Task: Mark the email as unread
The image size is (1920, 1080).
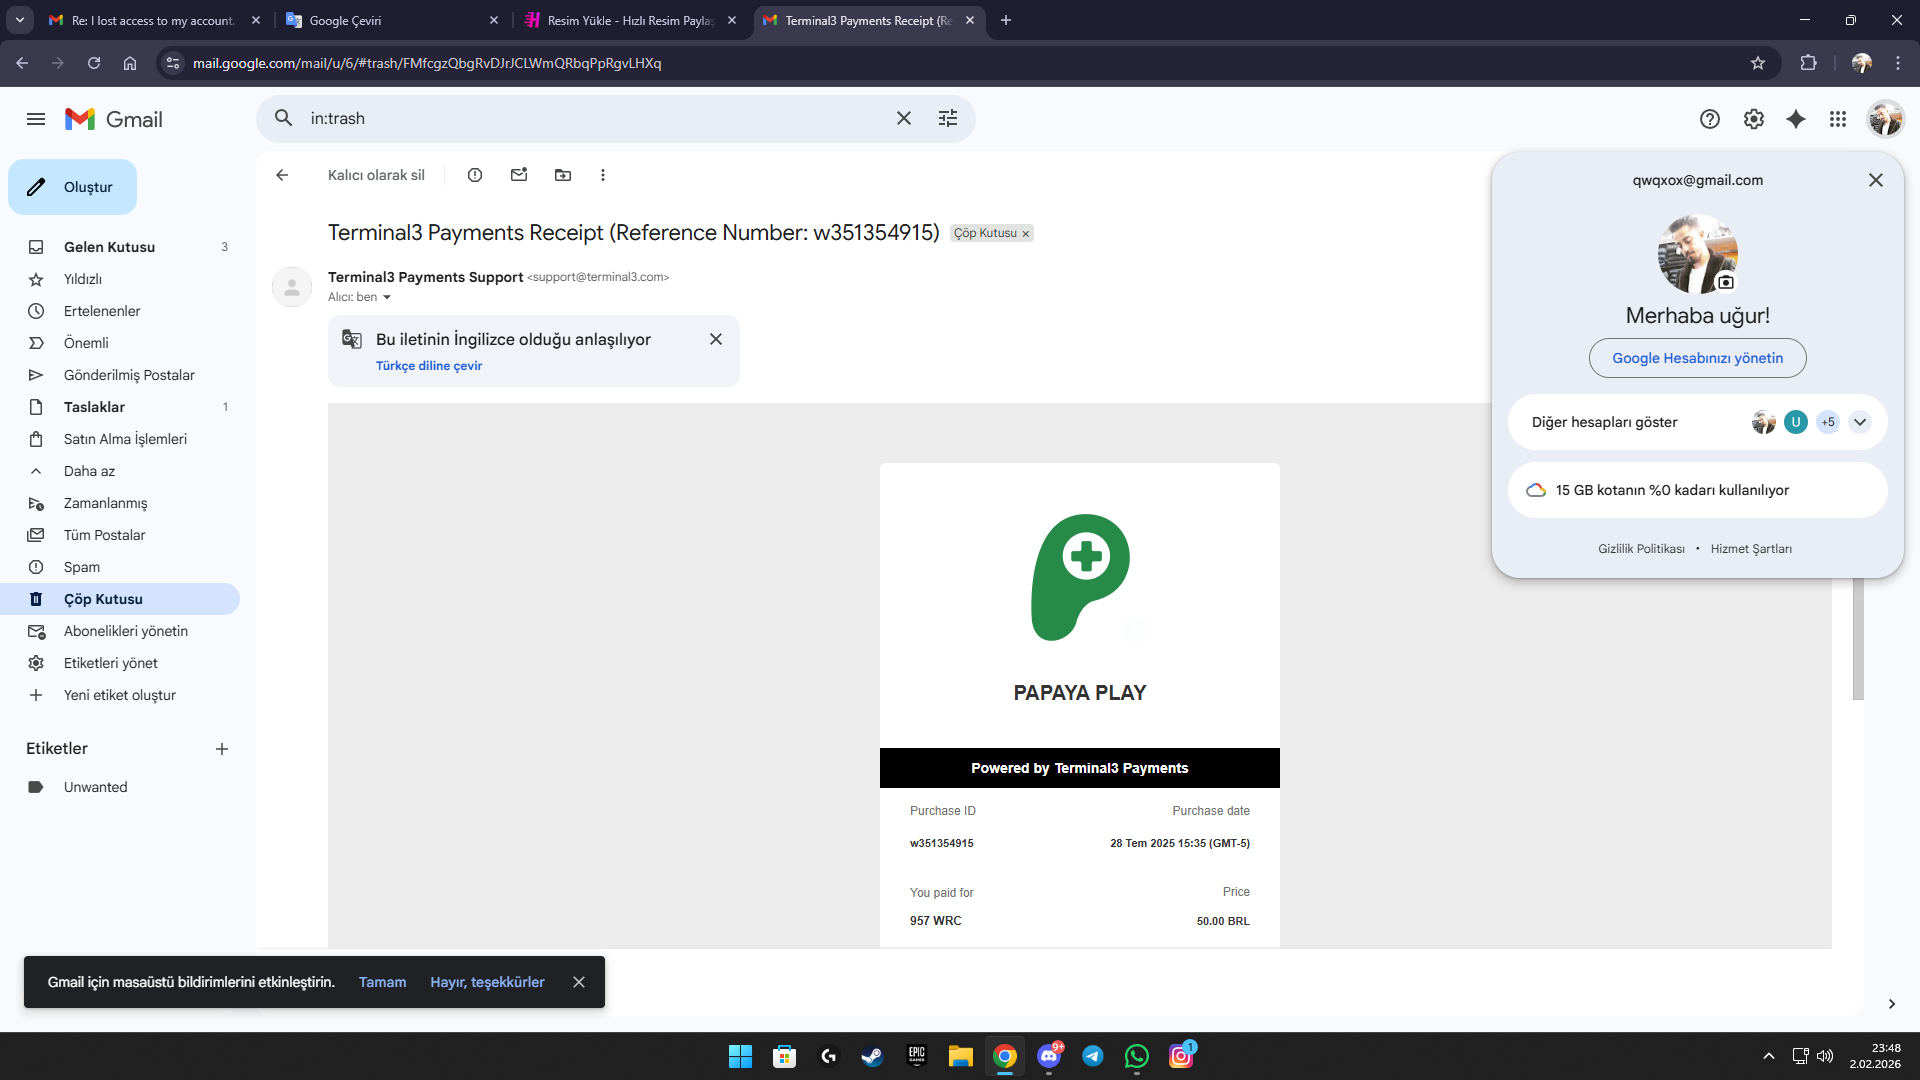Action: coord(519,175)
